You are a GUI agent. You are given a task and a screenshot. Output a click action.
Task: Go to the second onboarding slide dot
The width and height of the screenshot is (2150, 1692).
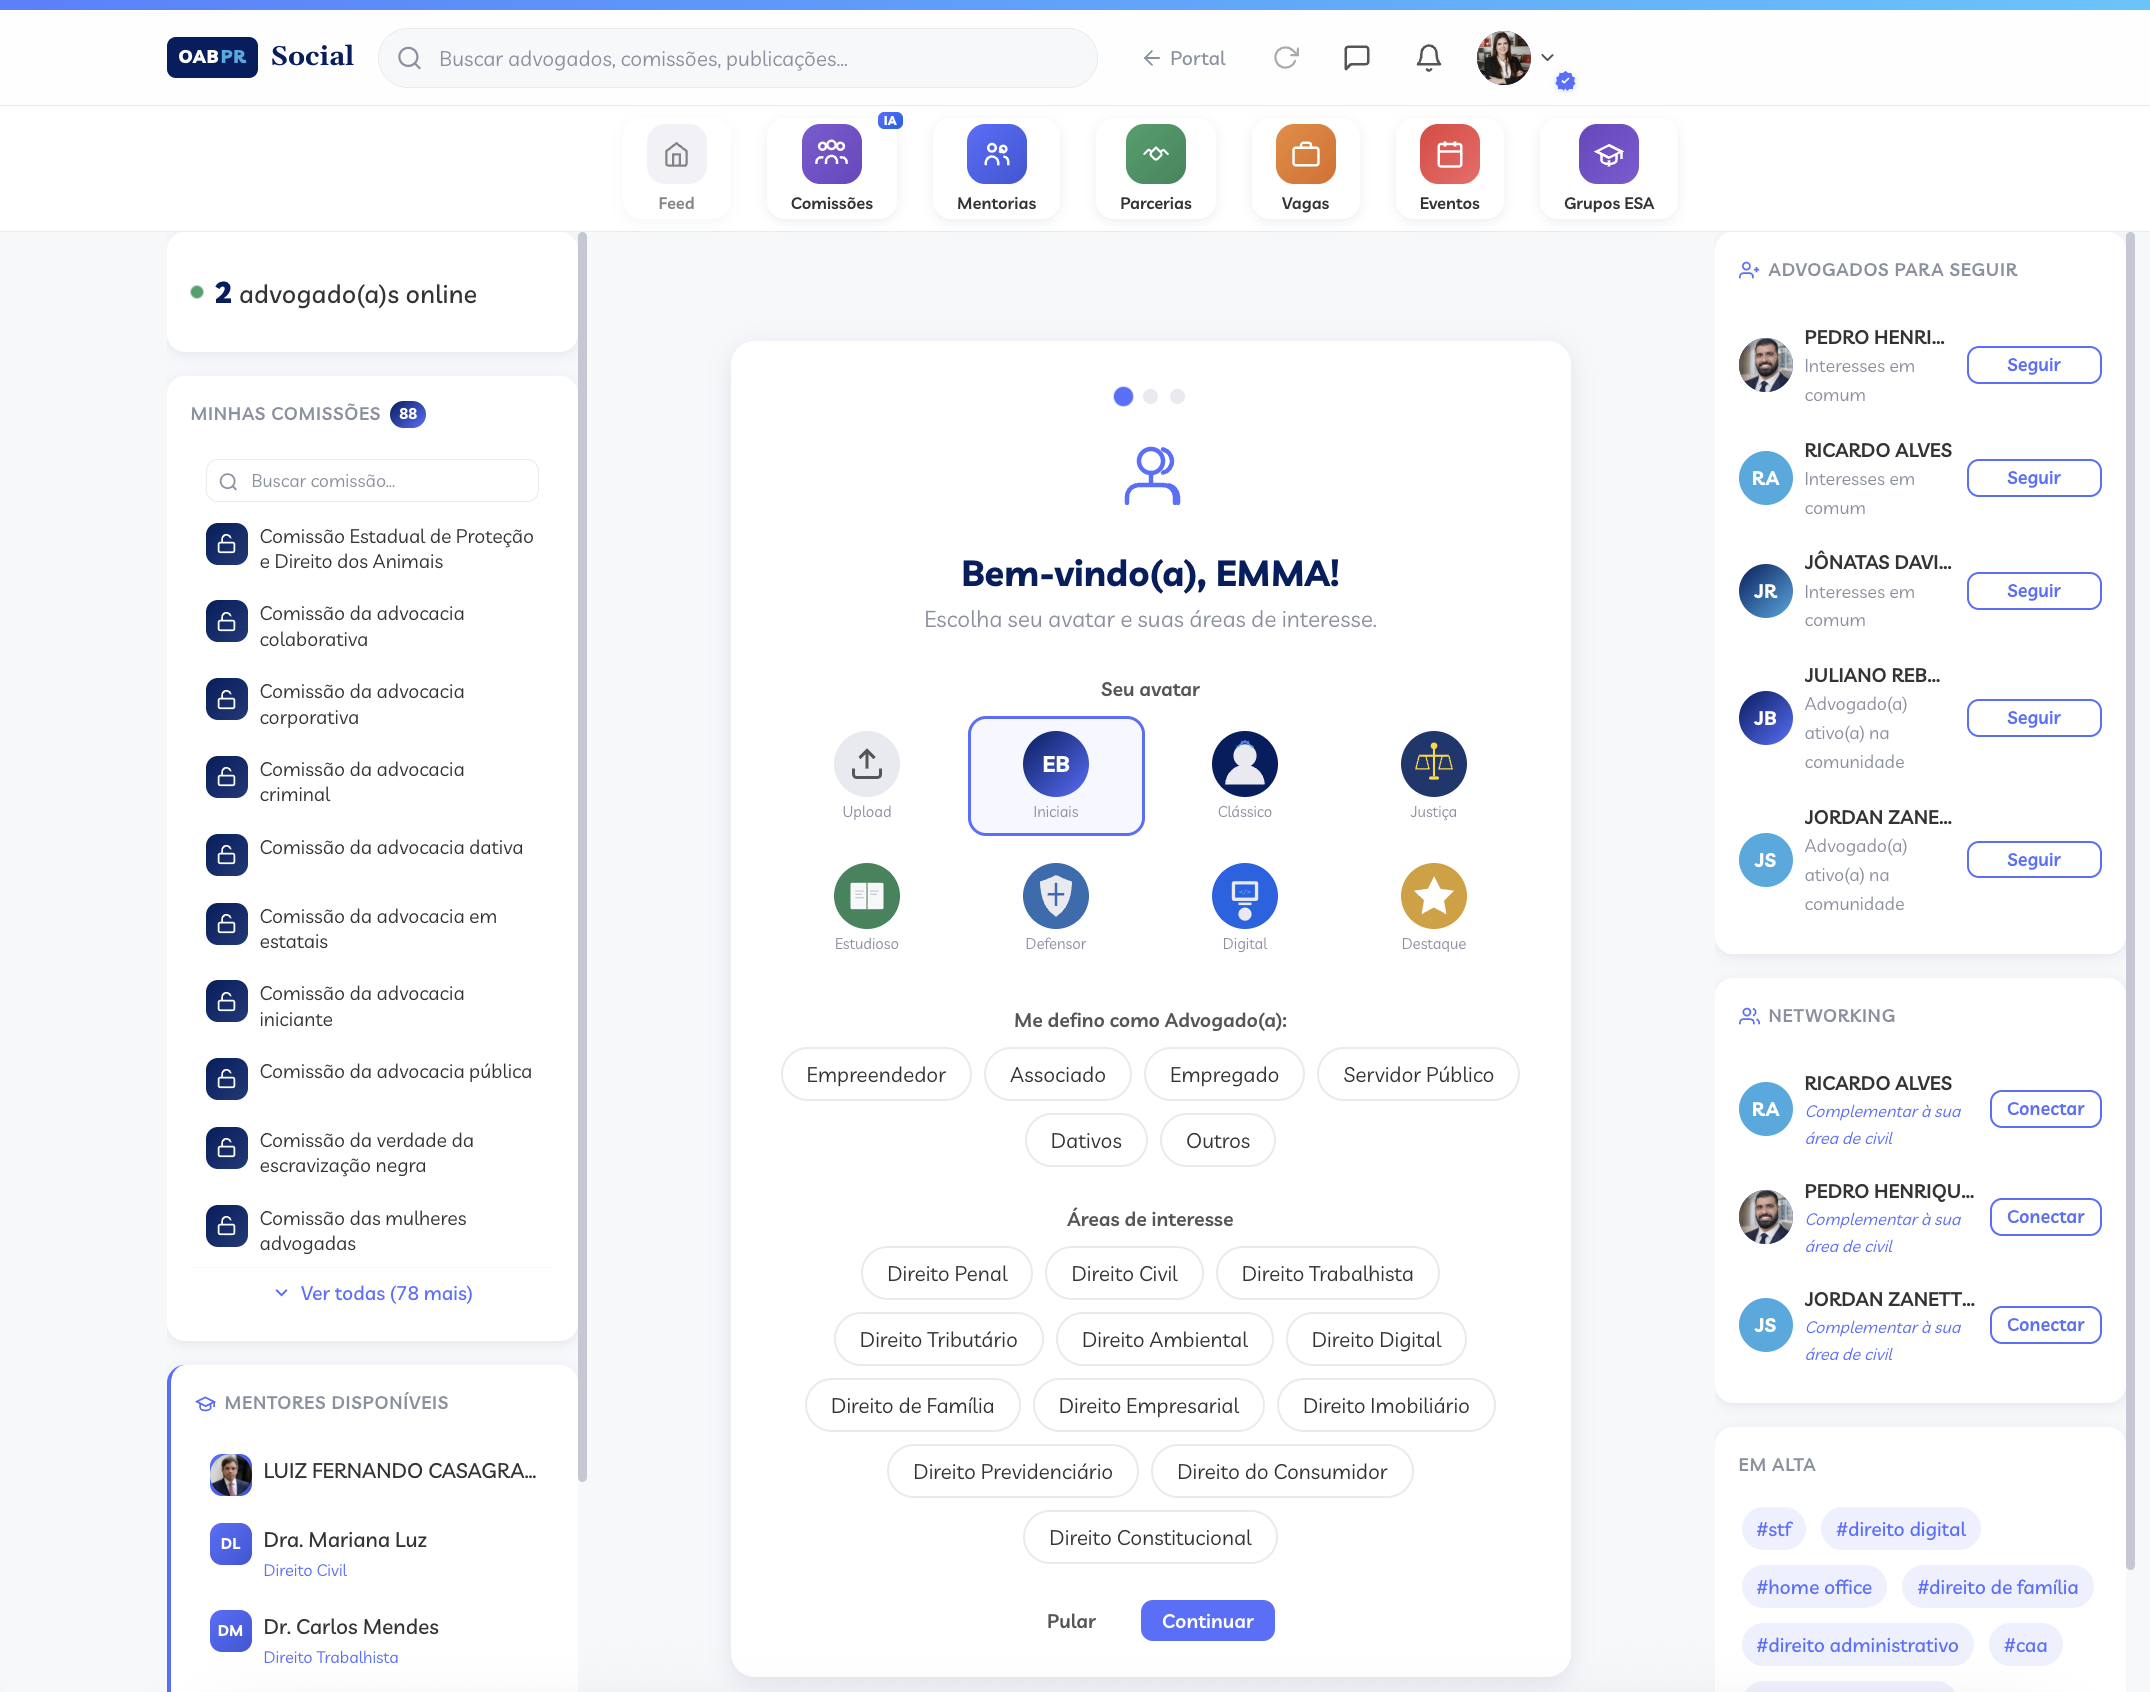(1150, 397)
